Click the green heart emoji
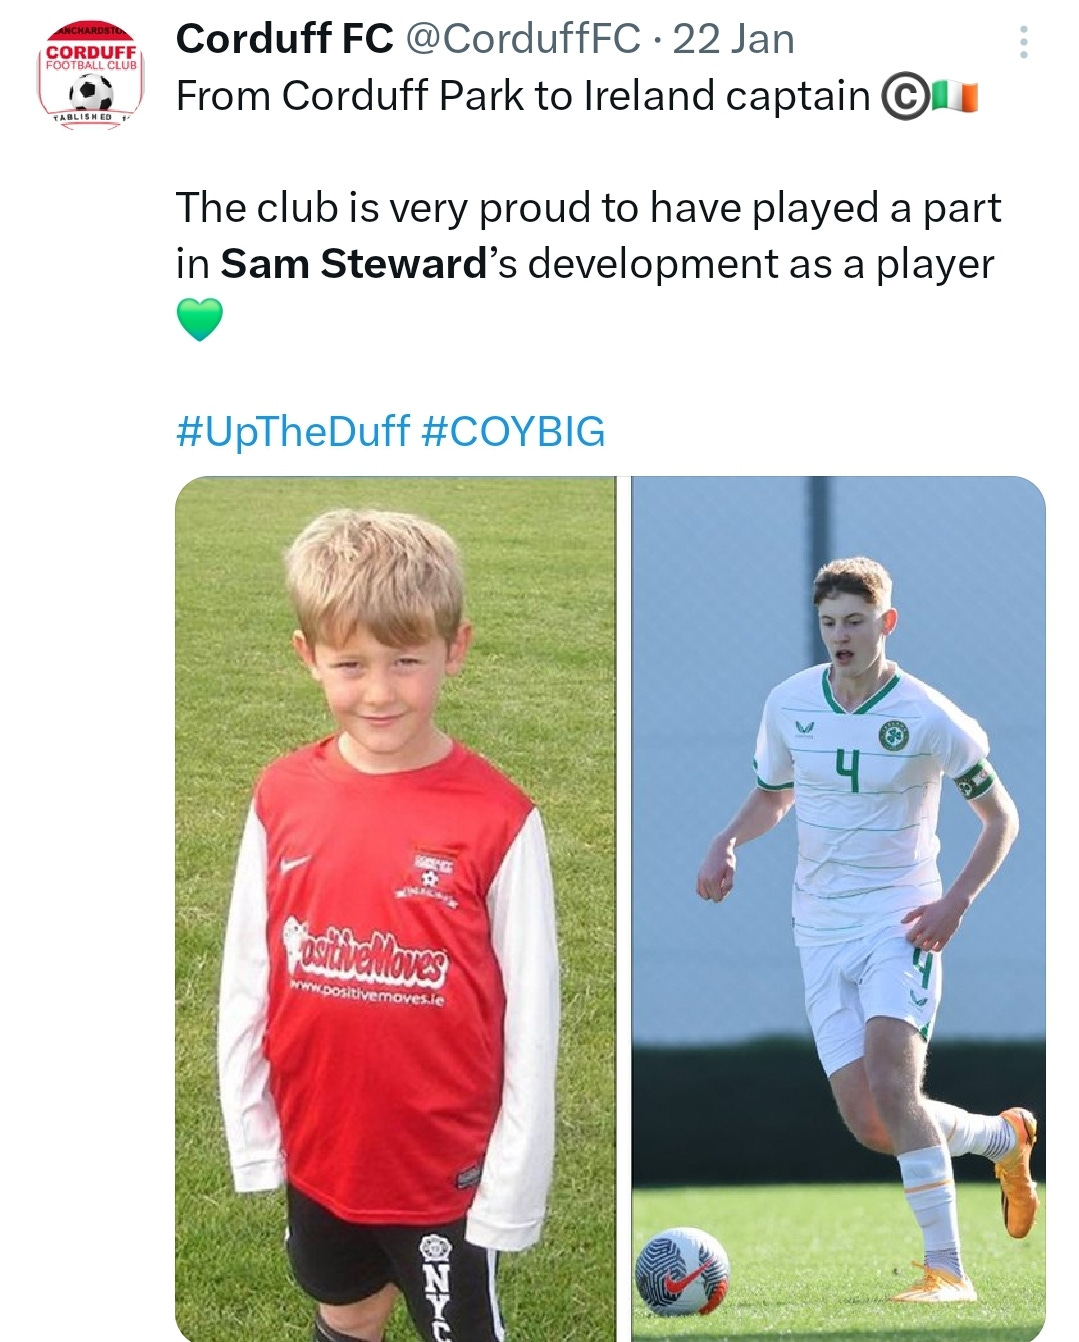The width and height of the screenshot is (1079, 1342). [x=199, y=320]
